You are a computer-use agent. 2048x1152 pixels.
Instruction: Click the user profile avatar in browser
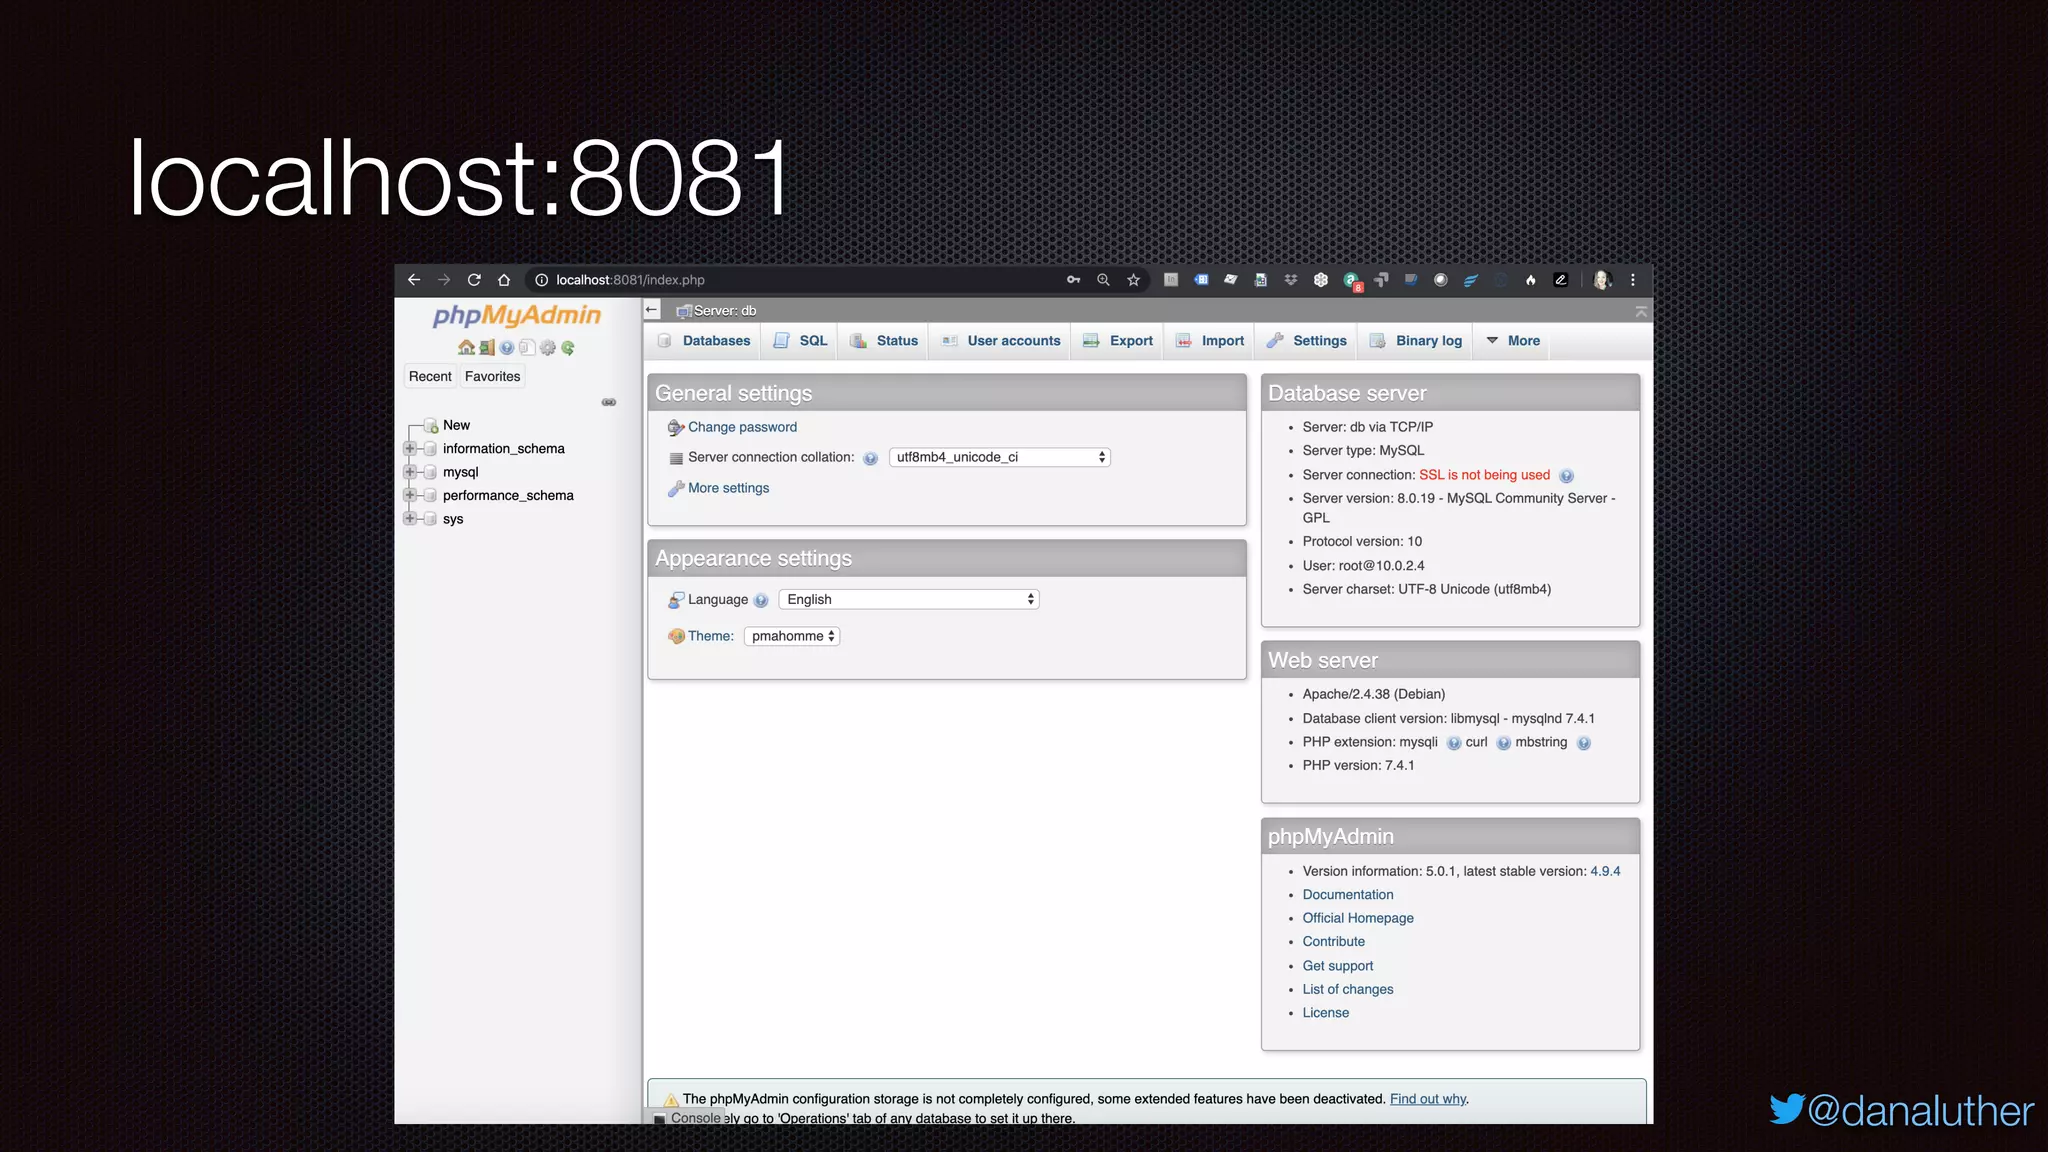point(1602,280)
